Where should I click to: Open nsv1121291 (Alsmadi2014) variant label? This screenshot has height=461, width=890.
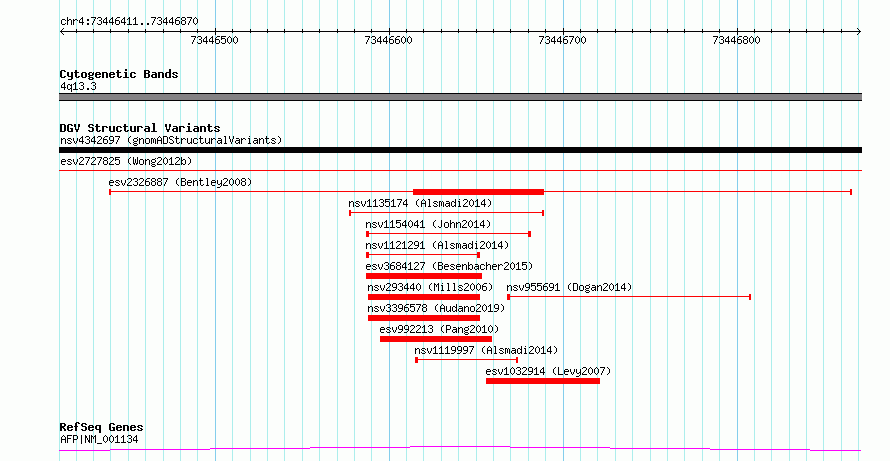[437, 245]
